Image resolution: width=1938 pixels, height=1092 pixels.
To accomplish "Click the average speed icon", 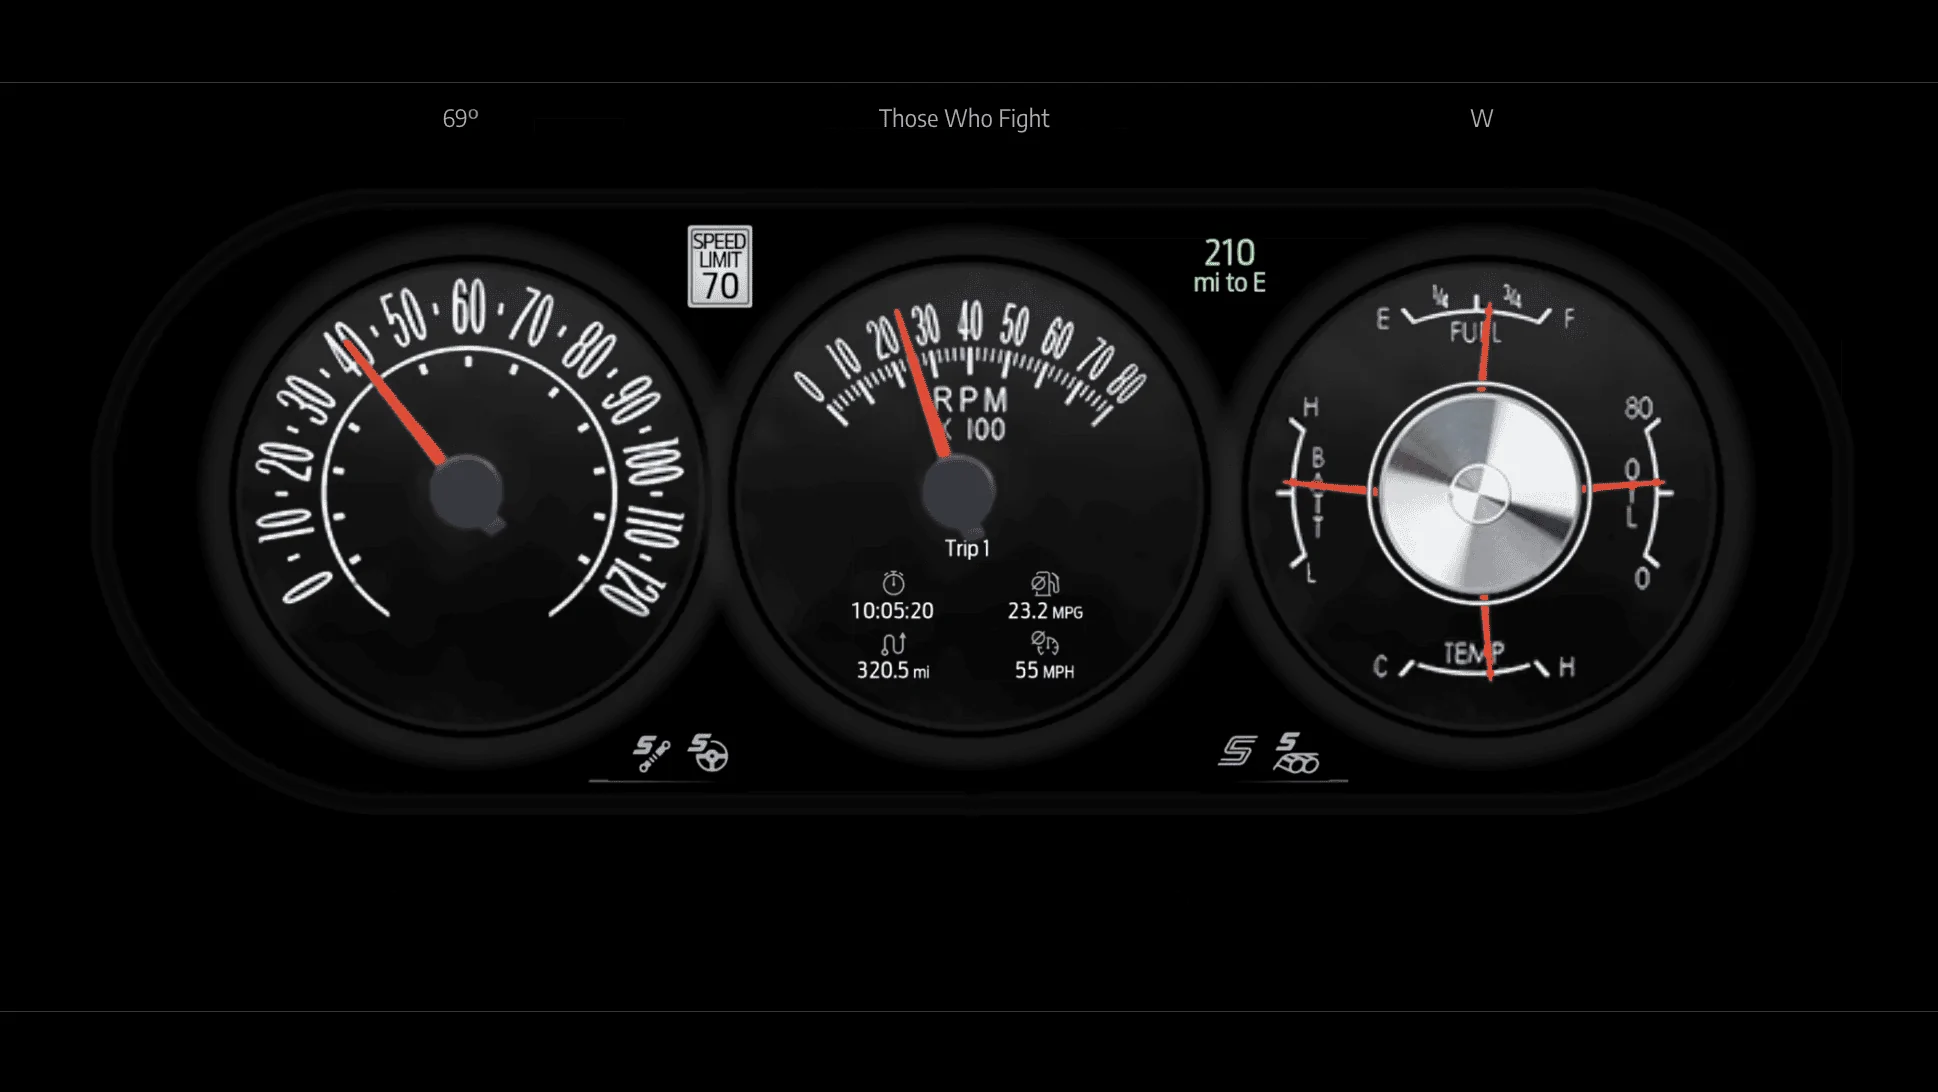I will [x=1045, y=643].
